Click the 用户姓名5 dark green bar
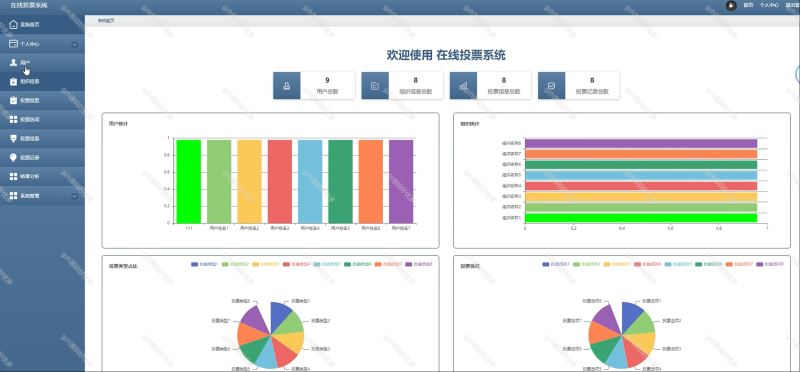Viewport: 800px width, 372px height. [x=340, y=181]
